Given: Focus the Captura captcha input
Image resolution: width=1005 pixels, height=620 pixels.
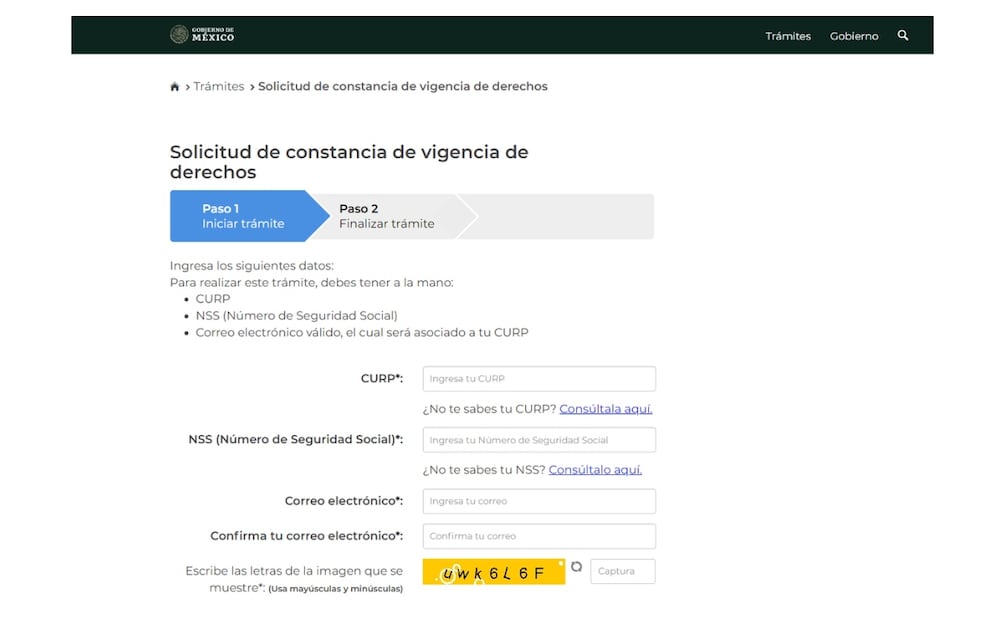Looking at the screenshot, I should [x=622, y=571].
